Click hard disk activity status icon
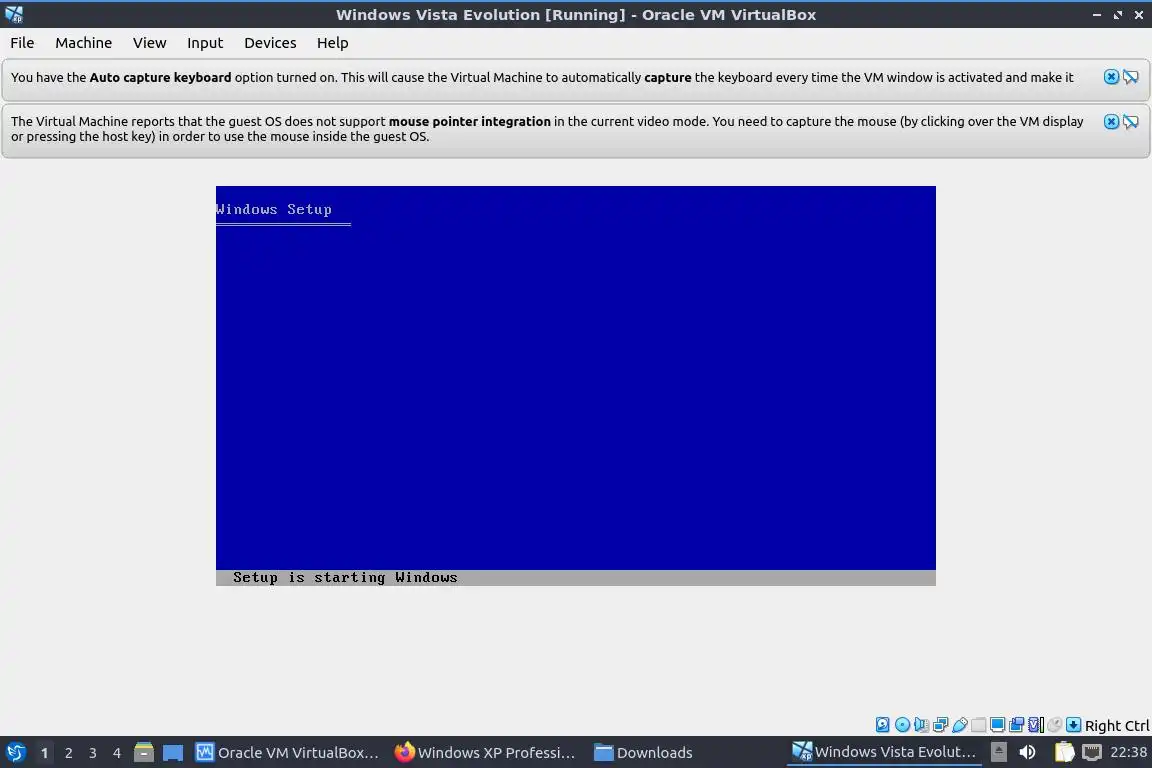This screenshot has width=1152, height=768. pos(882,725)
